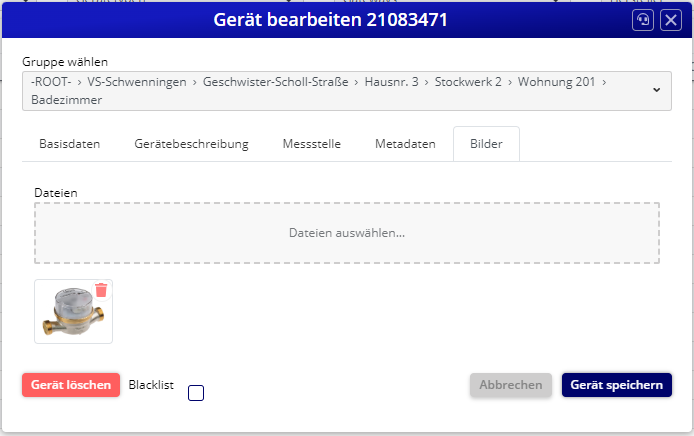Screen dimensions: 694x436
Task: Select VS-Schwenningen in the group path
Action: (139, 82)
